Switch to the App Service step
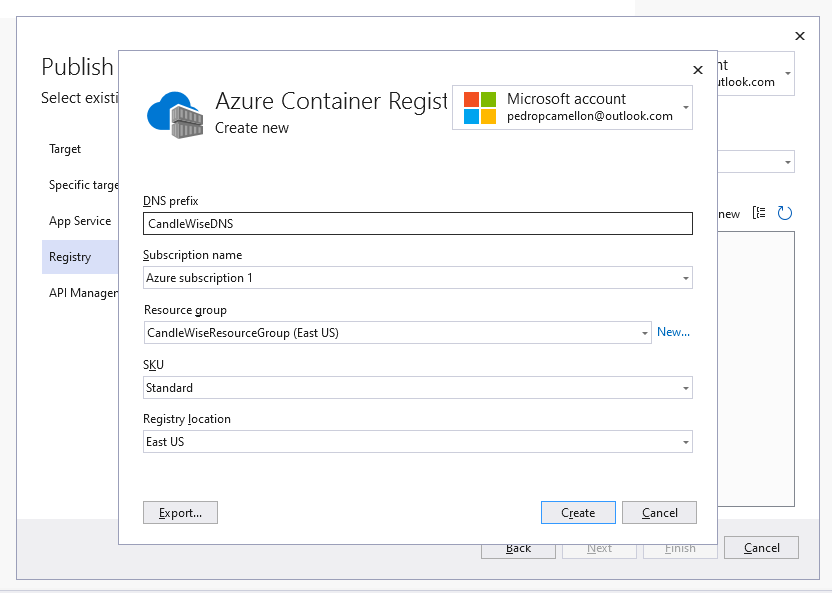832x593 pixels. pyautogui.click(x=79, y=221)
